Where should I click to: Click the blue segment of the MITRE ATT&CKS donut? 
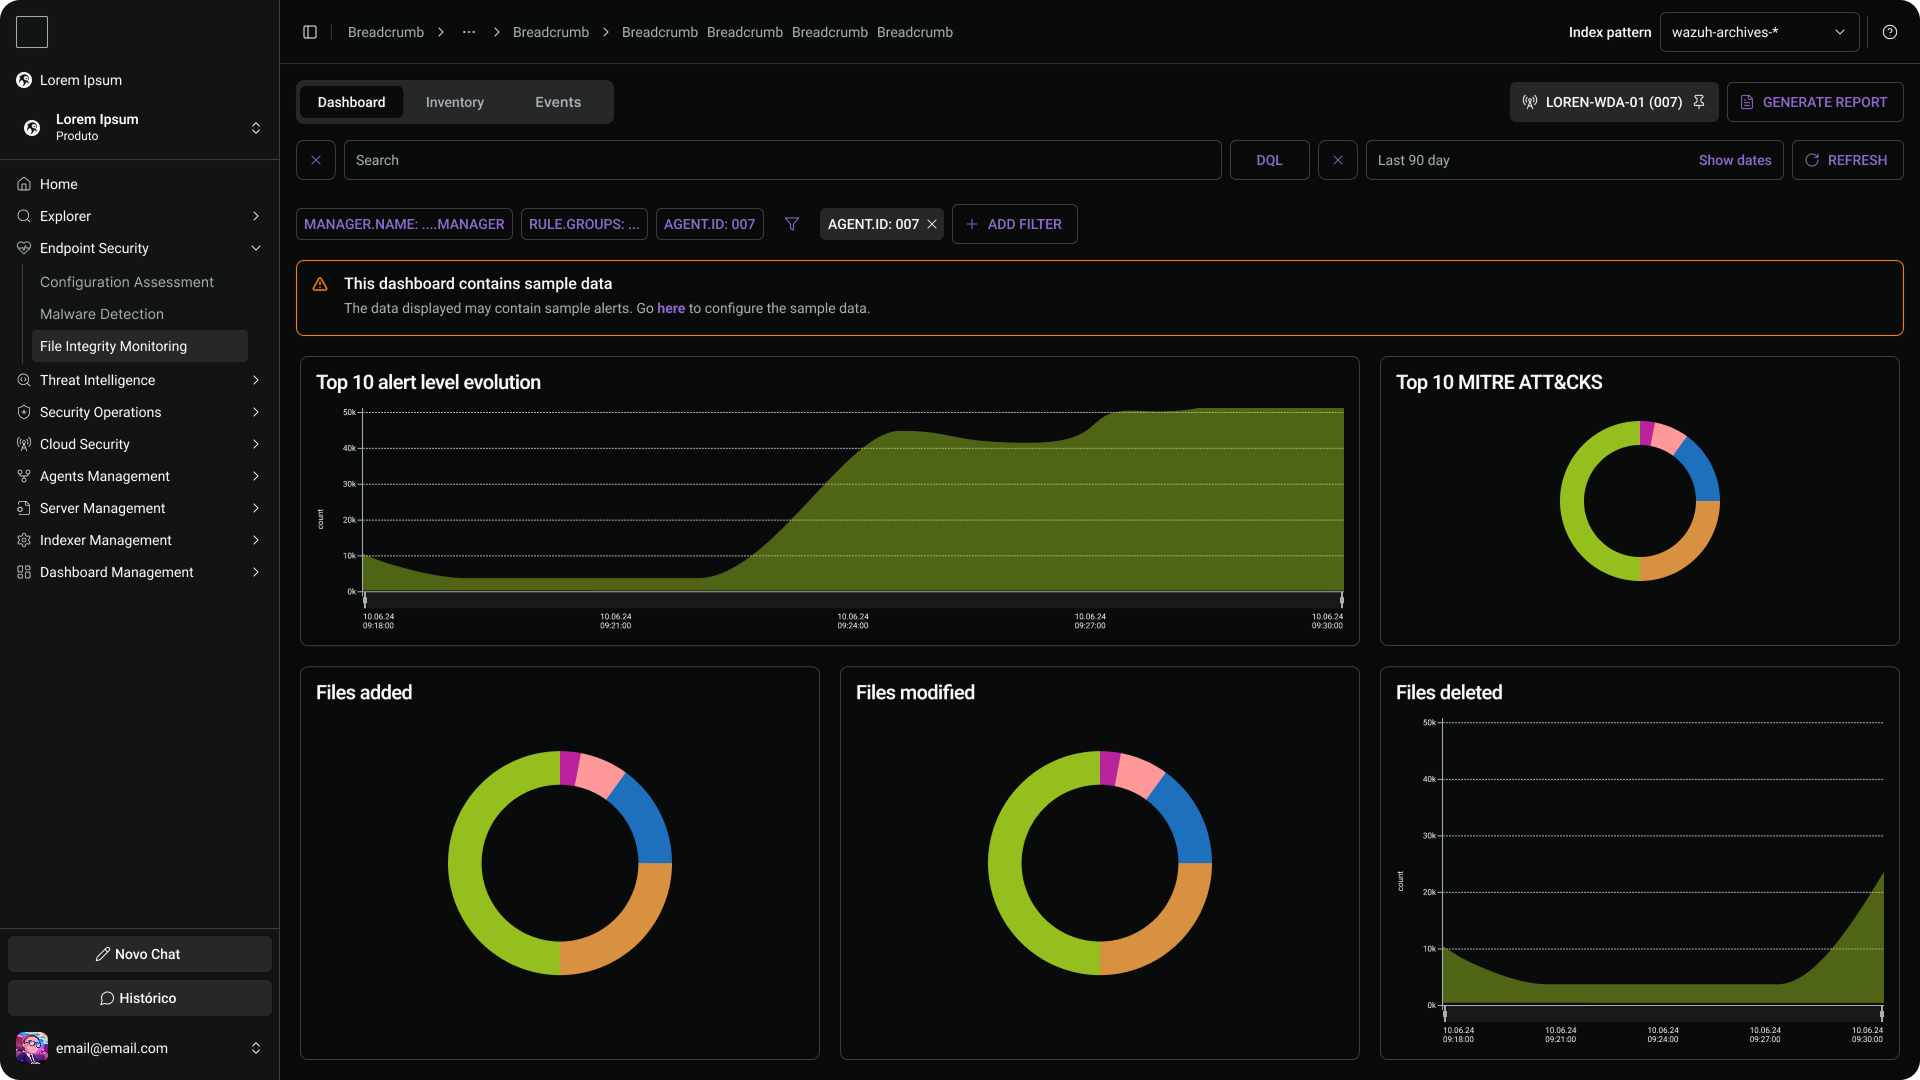pyautogui.click(x=1701, y=470)
